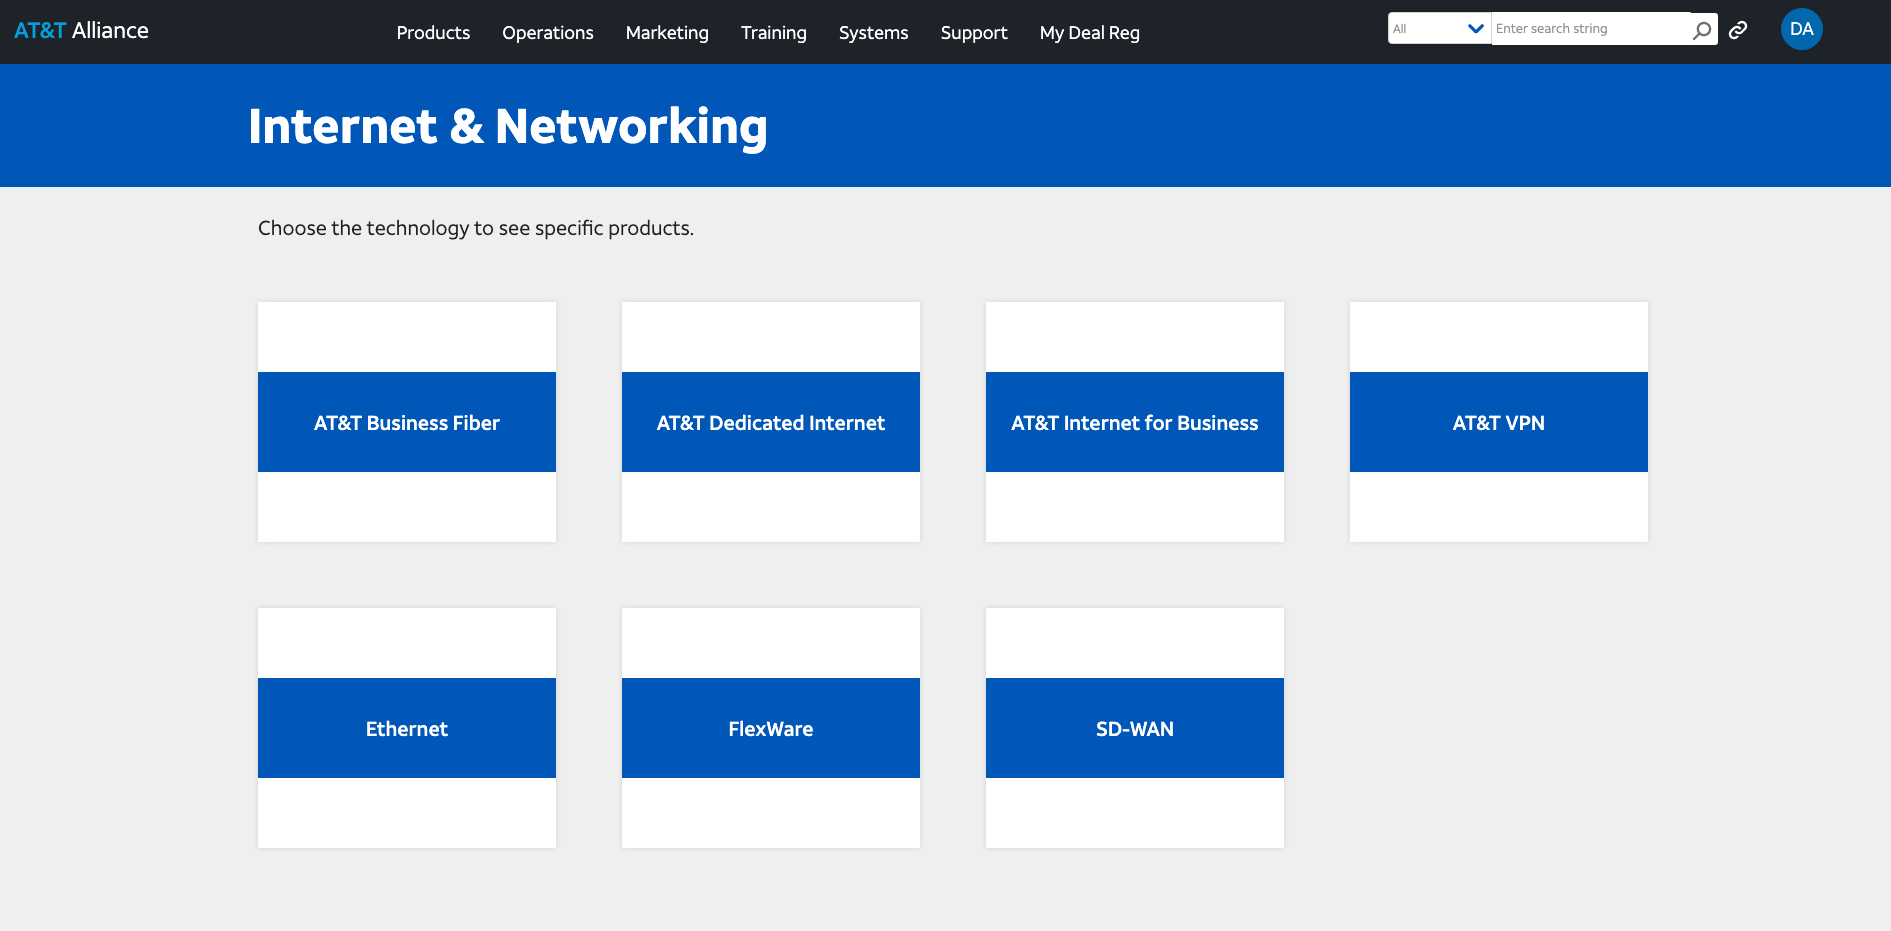Select the AT&T VPN card
The width and height of the screenshot is (1891, 931).
click(x=1499, y=422)
